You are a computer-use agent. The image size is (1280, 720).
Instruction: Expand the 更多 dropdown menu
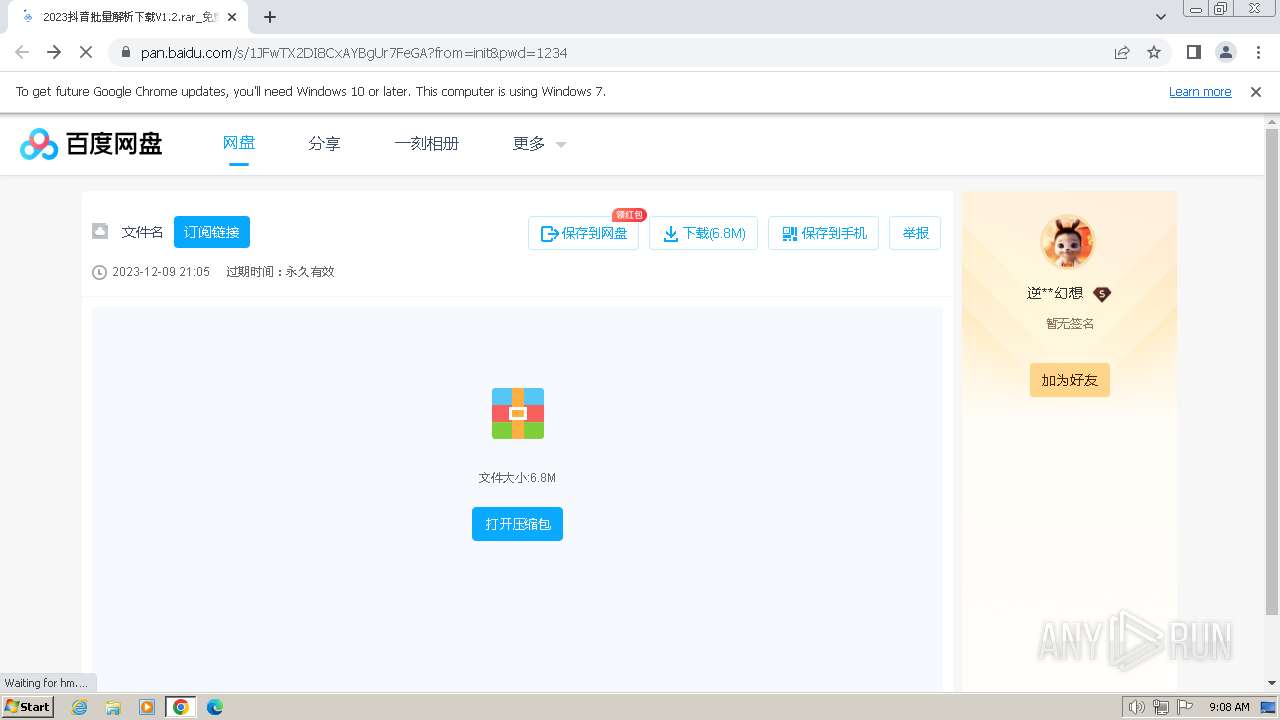tap(539, 144)
